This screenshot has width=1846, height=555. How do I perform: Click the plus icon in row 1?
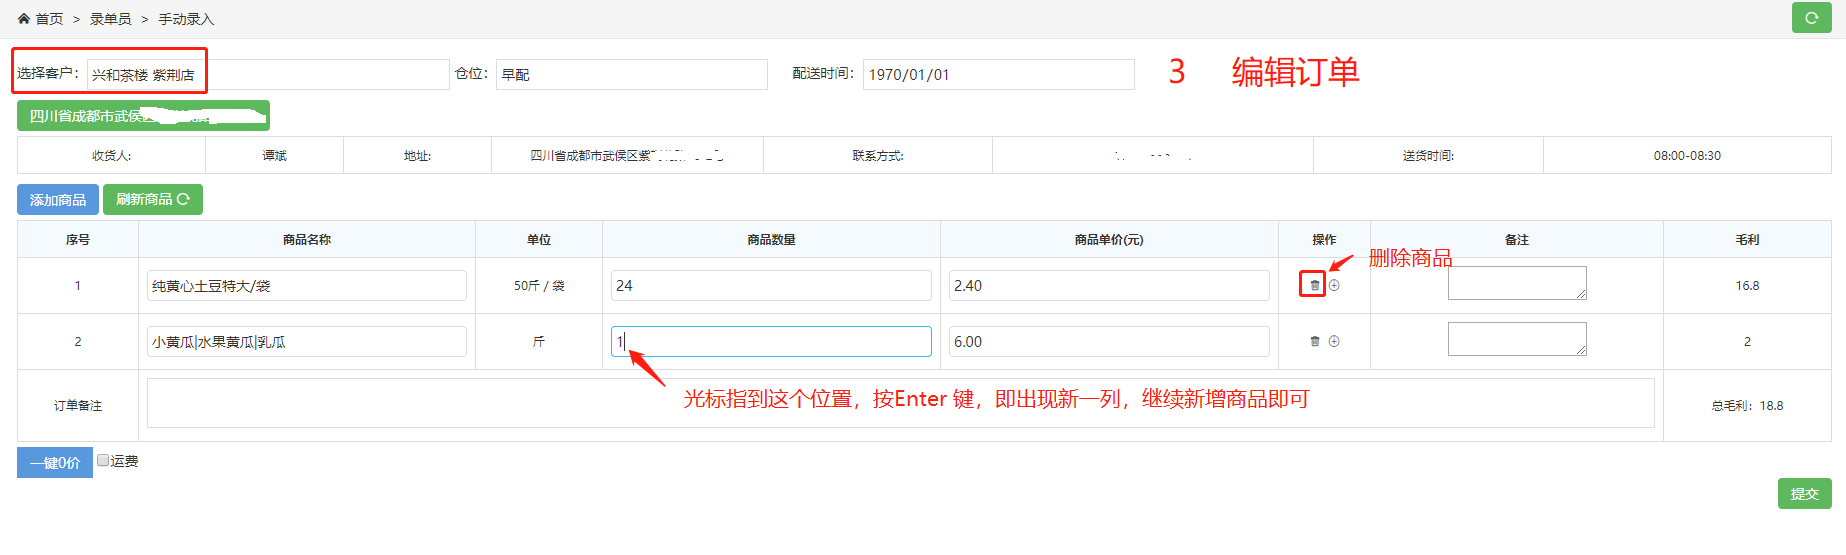tap(1334, 285)
